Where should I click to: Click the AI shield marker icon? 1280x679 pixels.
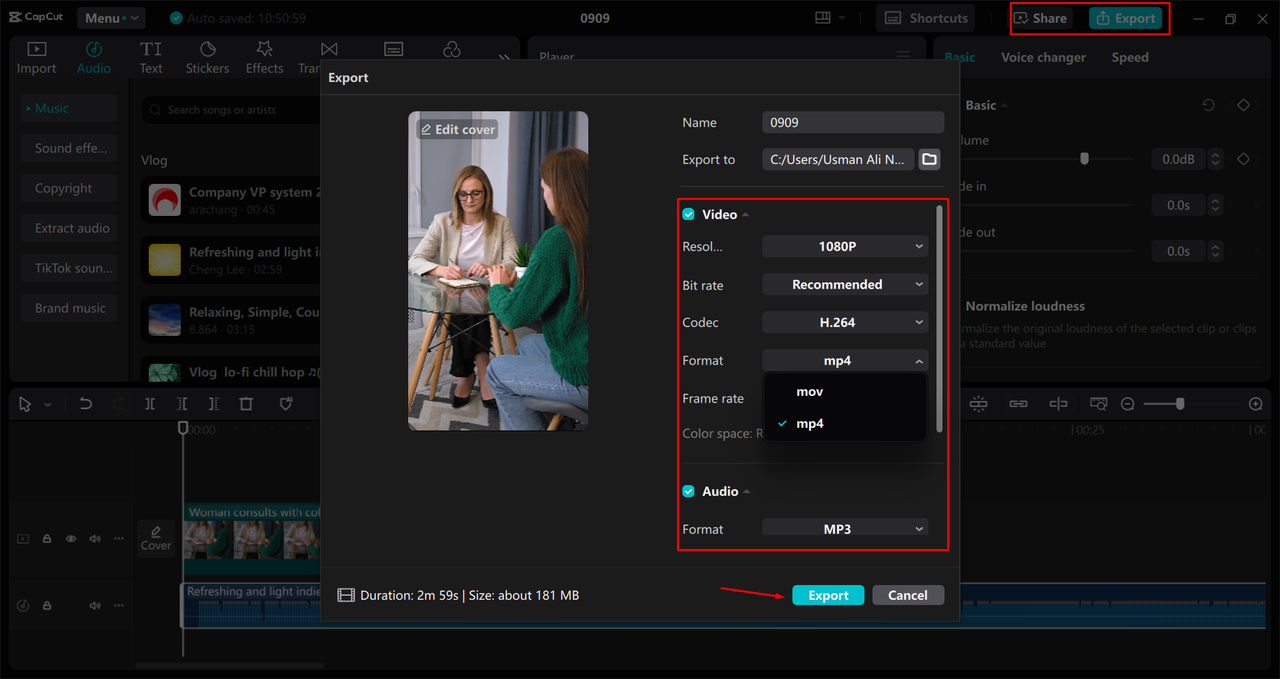click(x=286, y=404)
